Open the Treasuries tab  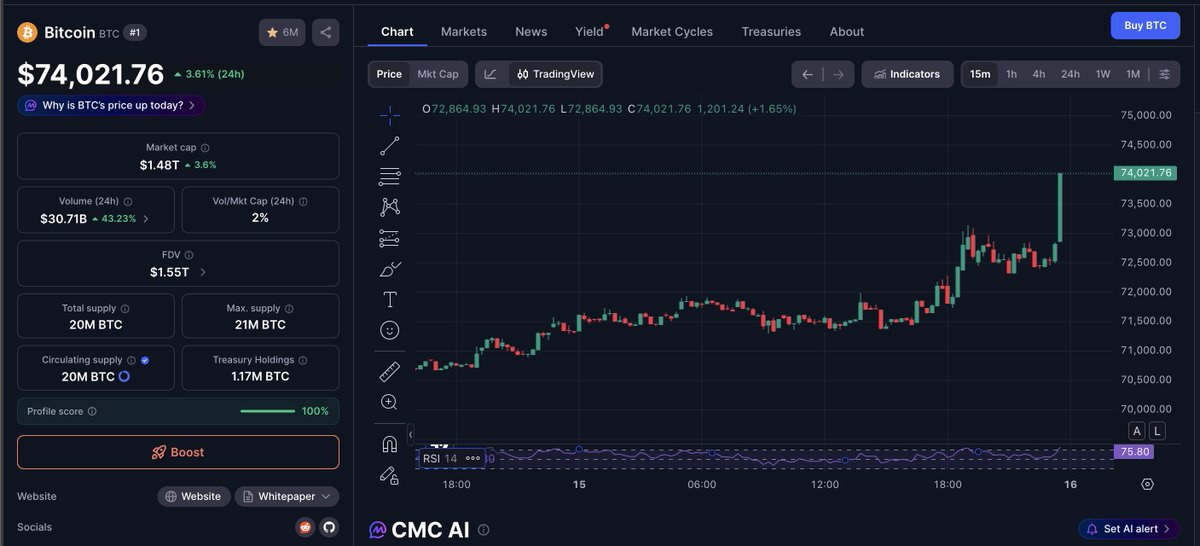click(771, 31)
